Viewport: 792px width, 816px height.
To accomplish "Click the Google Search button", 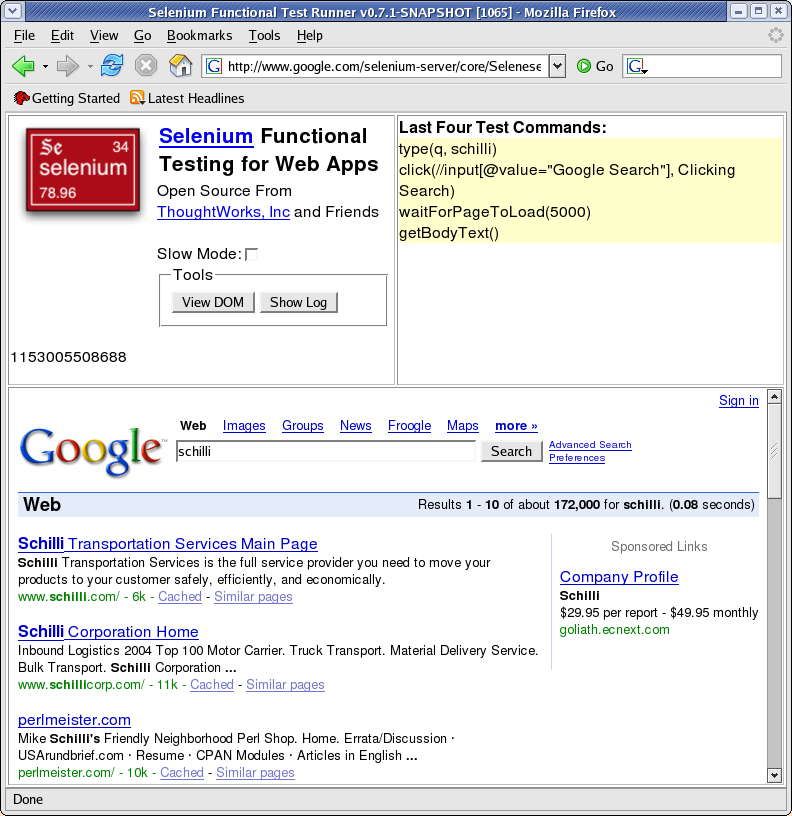I will point(512,451).
